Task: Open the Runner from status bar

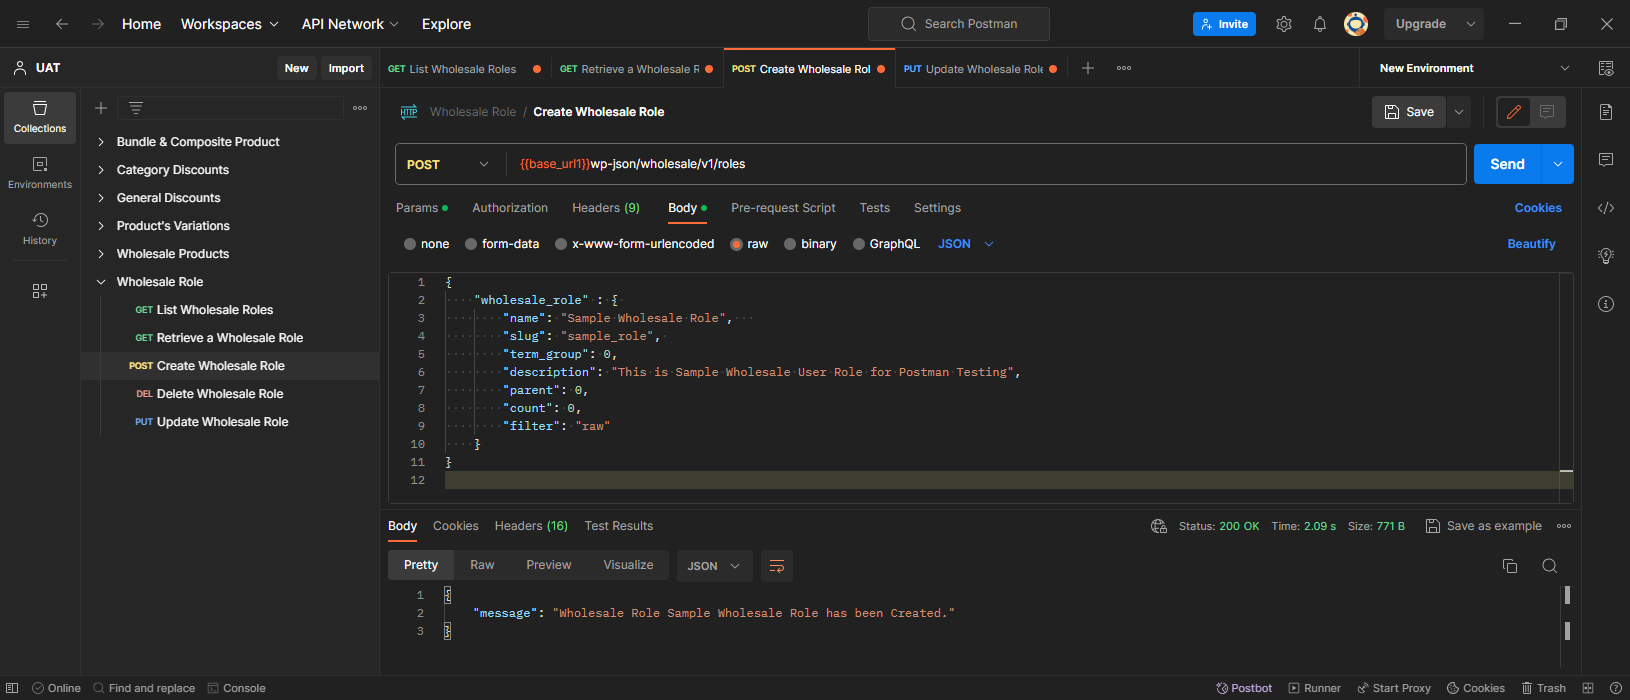Action: click(1314, 688)
